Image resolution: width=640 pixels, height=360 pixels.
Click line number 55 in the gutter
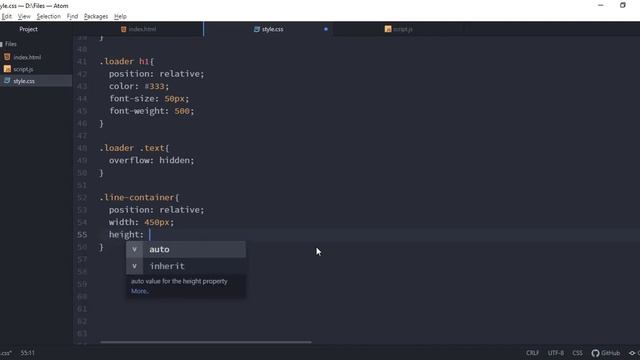pos(82,234)
